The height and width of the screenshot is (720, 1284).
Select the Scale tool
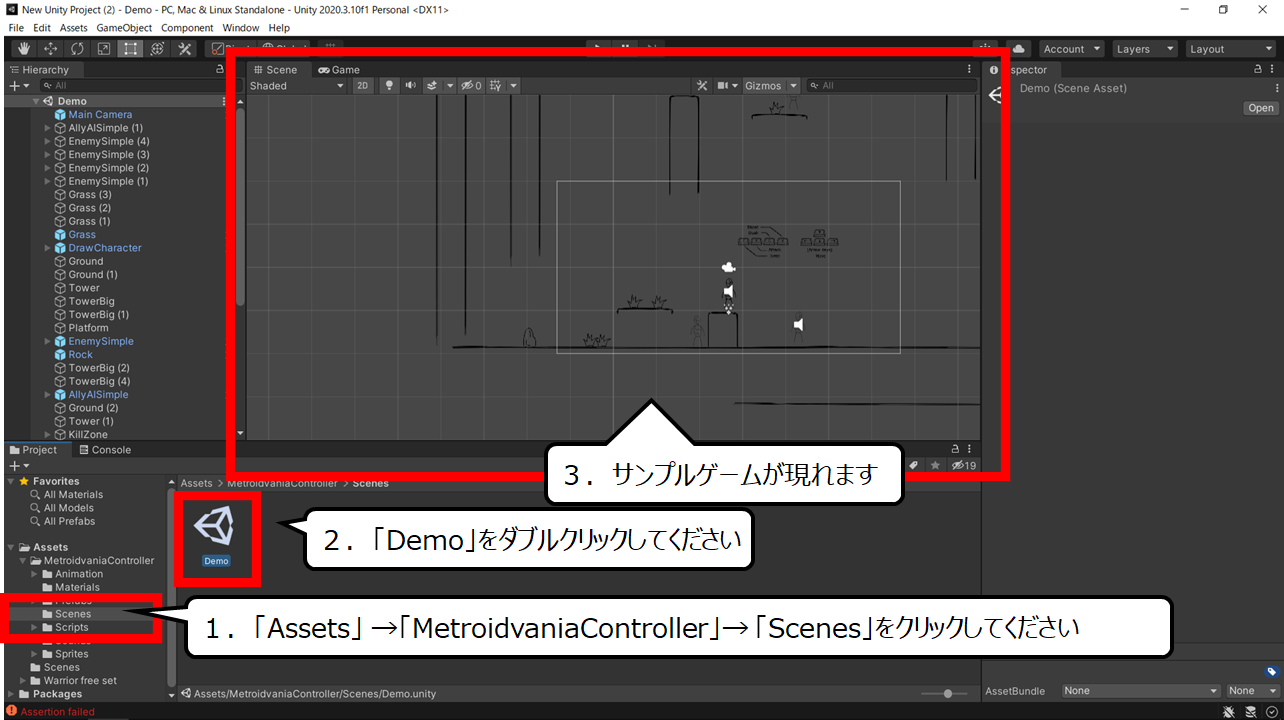point(104,49)
